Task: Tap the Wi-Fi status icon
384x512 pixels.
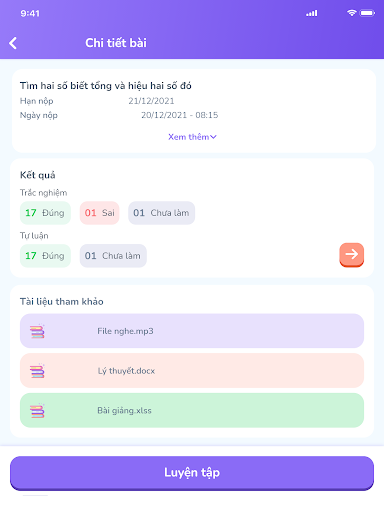Action: 351,13
